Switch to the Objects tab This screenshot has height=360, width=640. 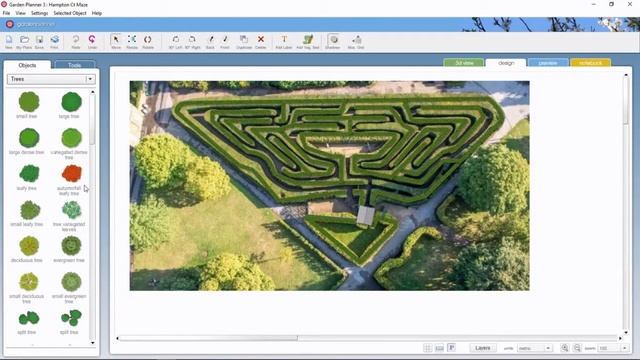tap(27, 65)
